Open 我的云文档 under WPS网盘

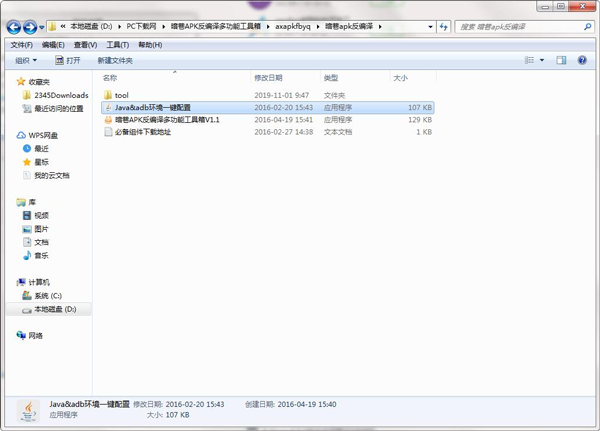(52, 176)
